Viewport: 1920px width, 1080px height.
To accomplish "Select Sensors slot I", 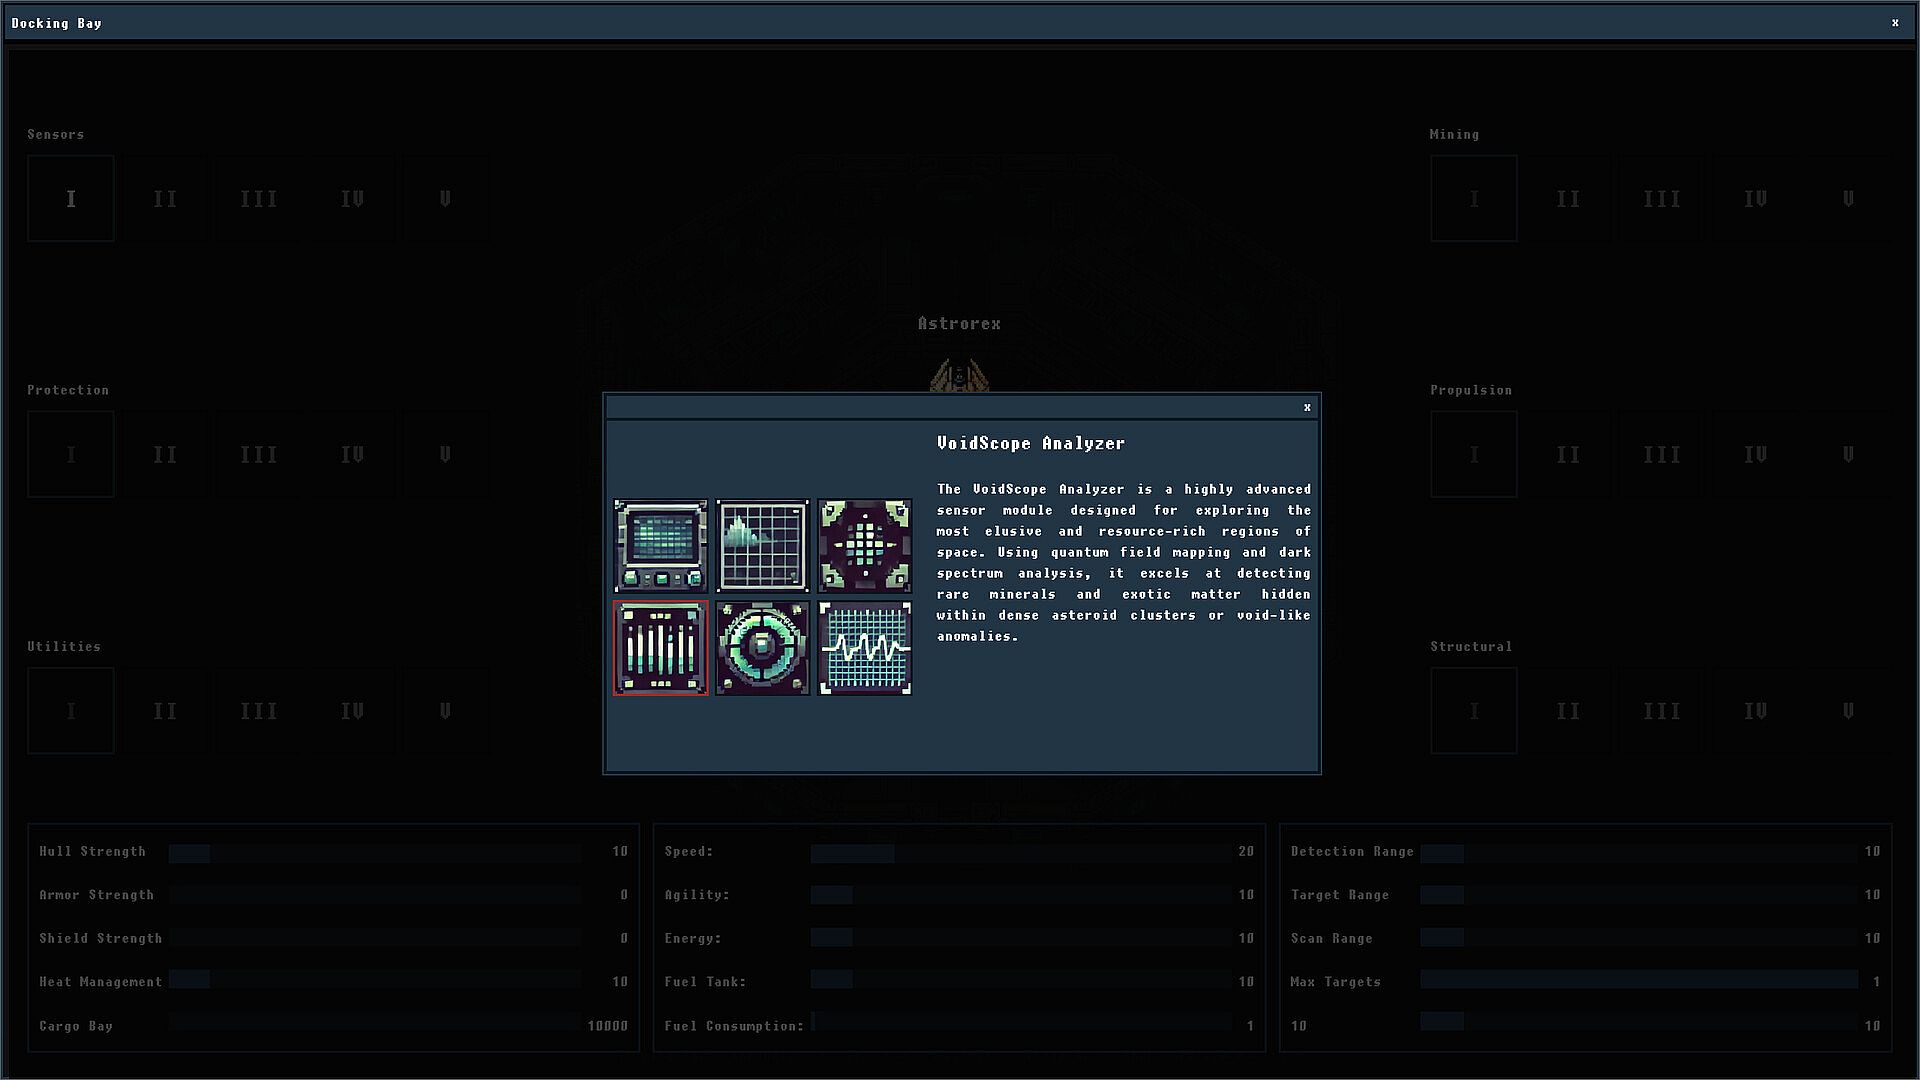I will (x=71, y=198).
